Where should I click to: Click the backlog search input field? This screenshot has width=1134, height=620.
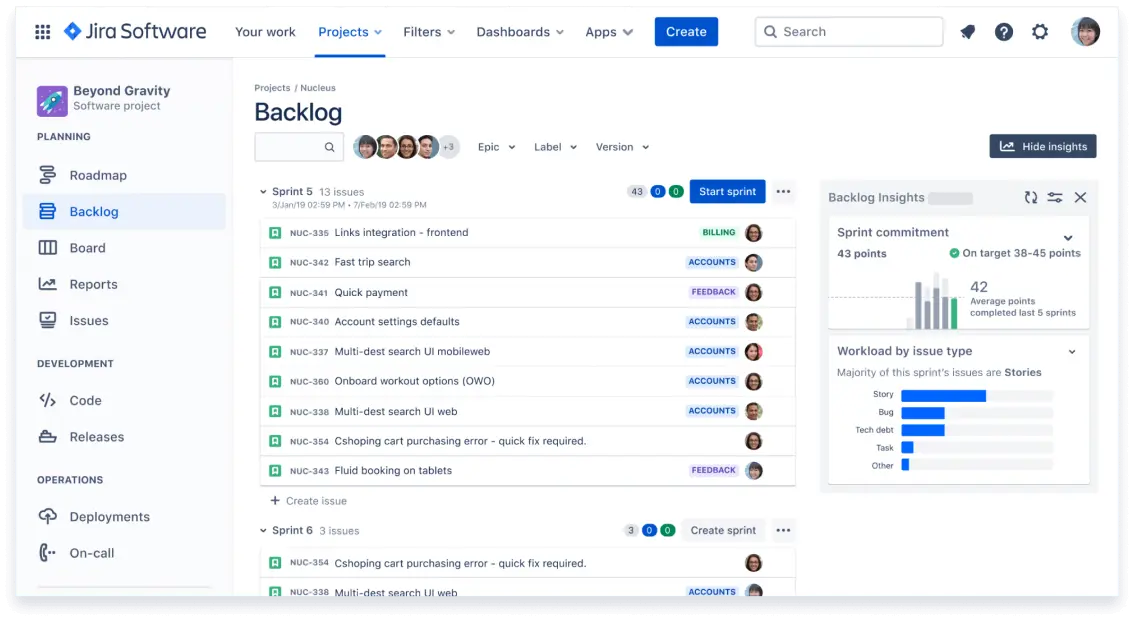coord(290,147)
